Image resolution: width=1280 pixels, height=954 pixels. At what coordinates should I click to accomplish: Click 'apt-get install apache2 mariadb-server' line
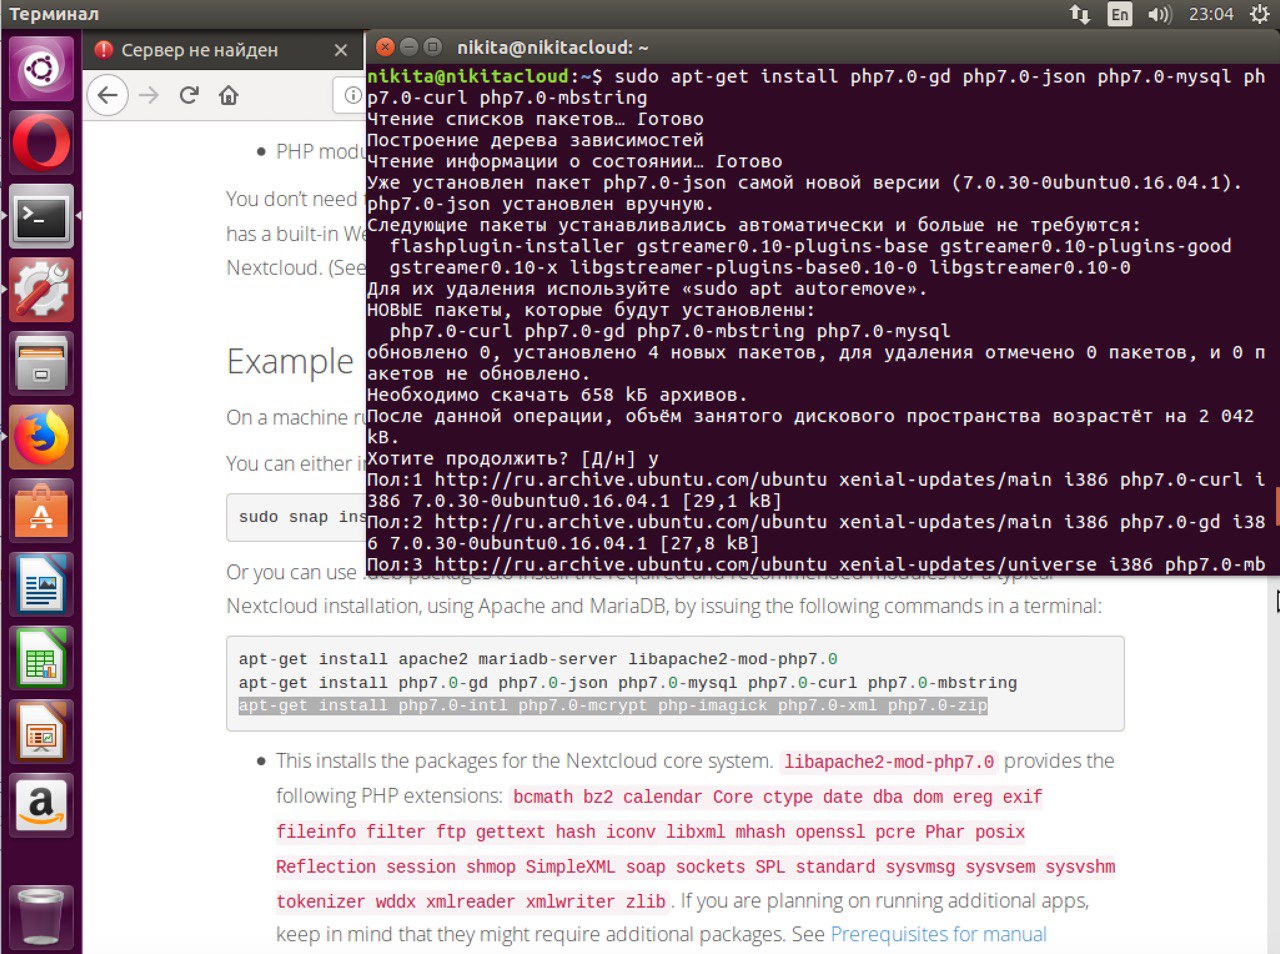pos(538,659)
